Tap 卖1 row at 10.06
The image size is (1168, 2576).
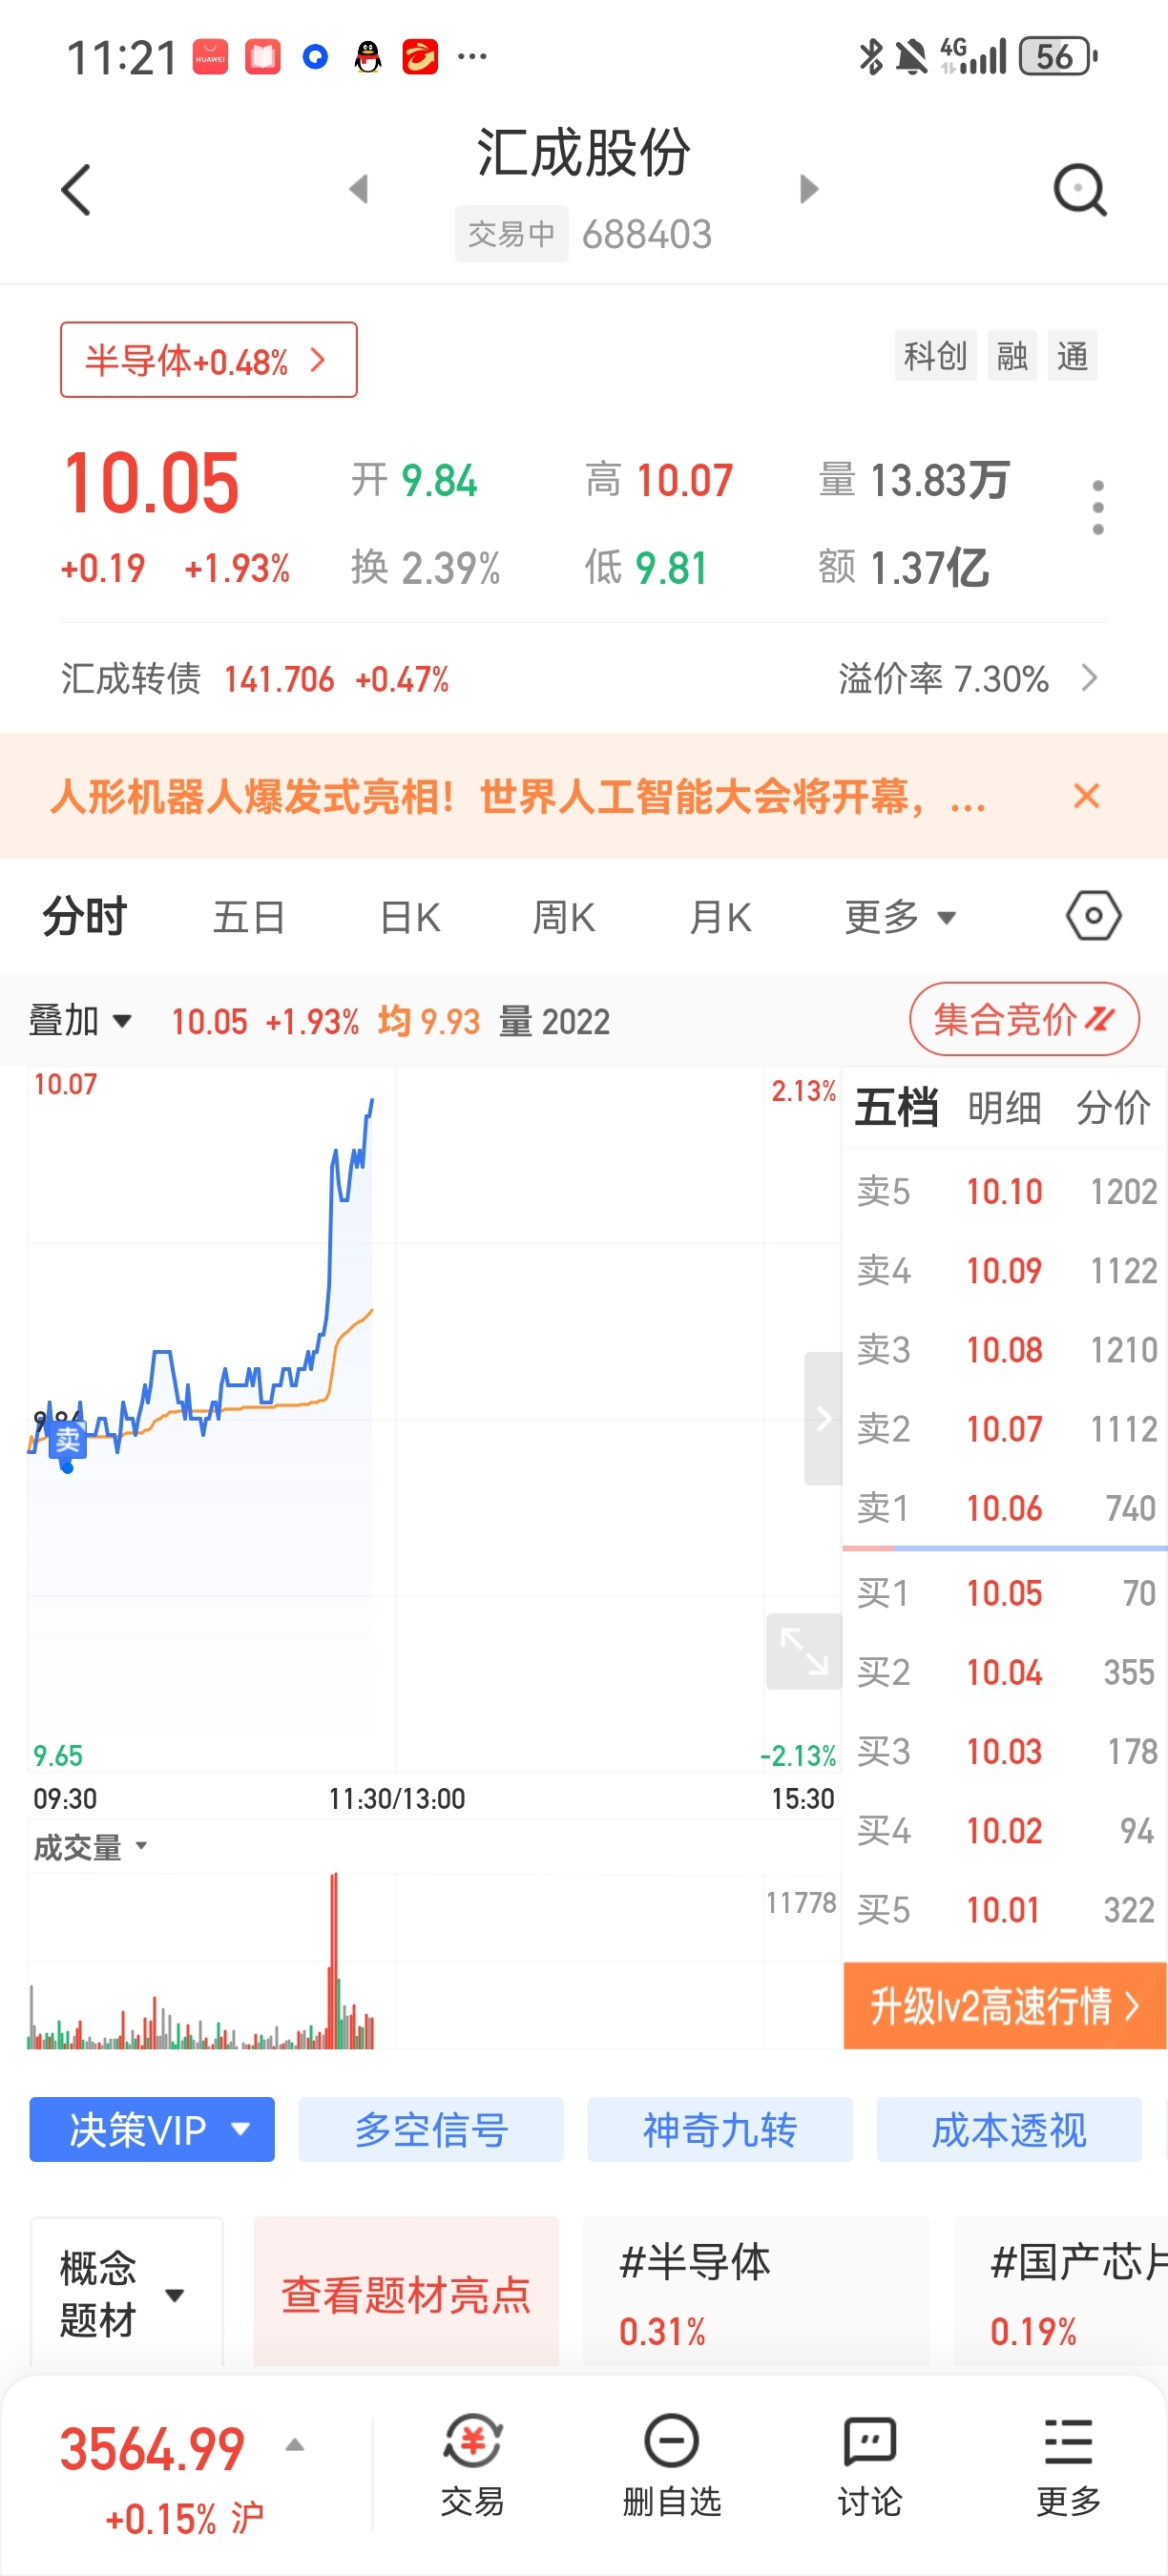pos(1006,1507)
